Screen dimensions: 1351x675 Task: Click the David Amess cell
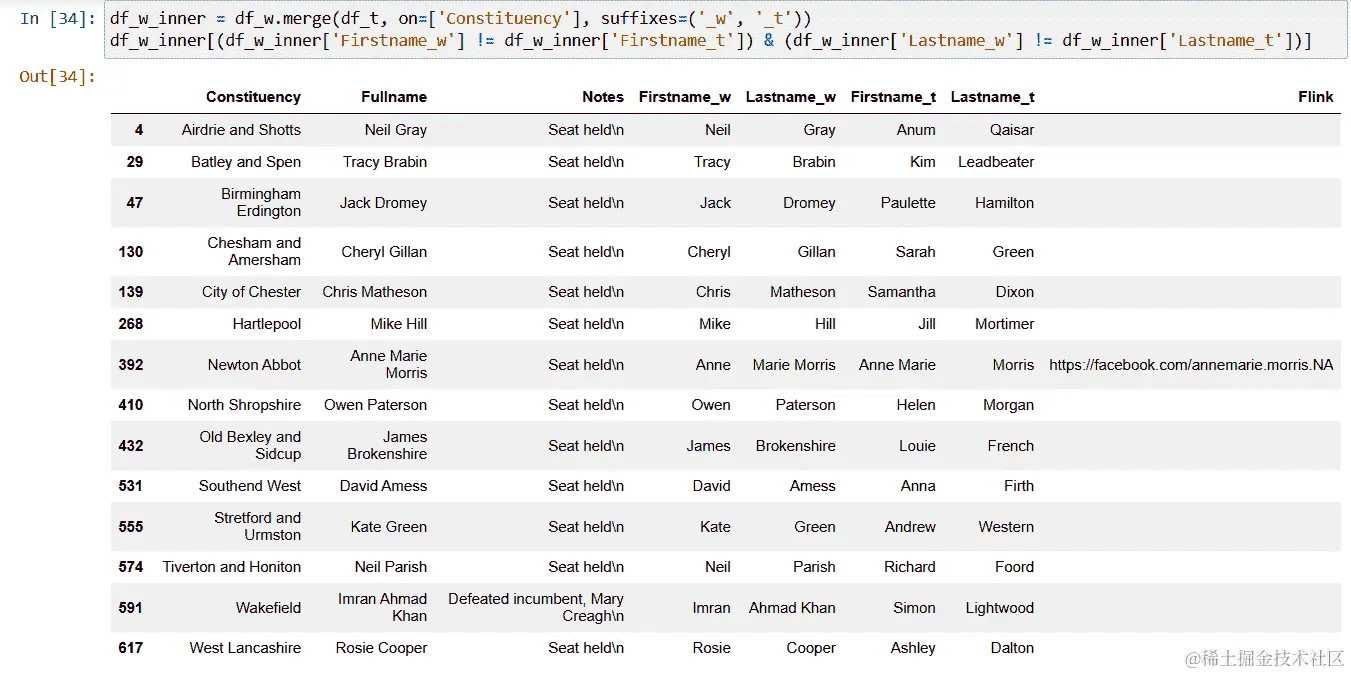(383, 486)
